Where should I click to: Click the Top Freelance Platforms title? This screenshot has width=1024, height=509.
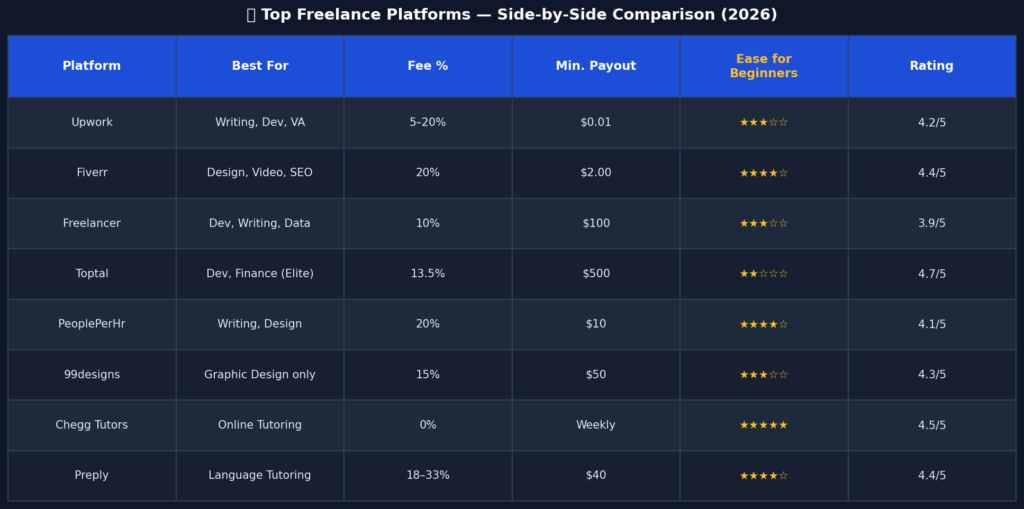click(512, 15)
